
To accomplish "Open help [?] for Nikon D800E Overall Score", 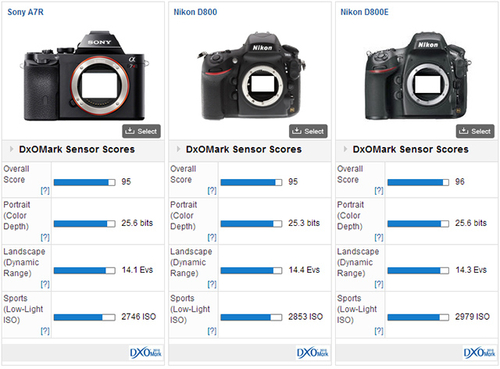I will pyautogui.click(x=379, y=191).
